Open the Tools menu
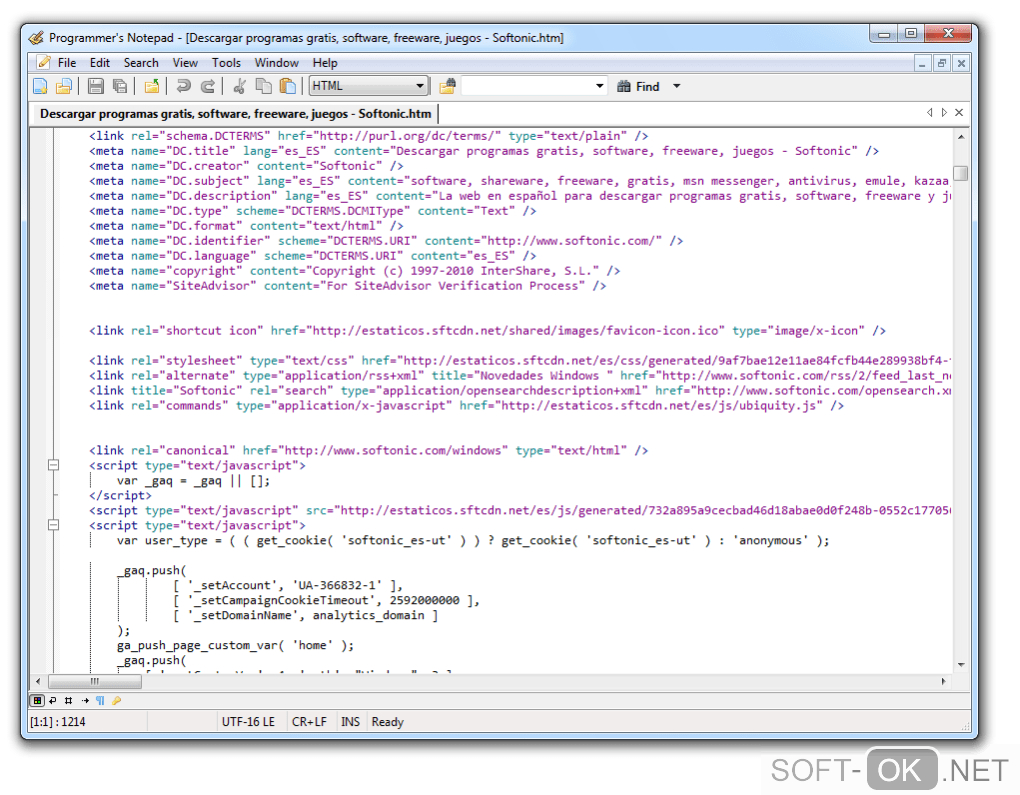The image size is (1020, 795). point(226,63)
